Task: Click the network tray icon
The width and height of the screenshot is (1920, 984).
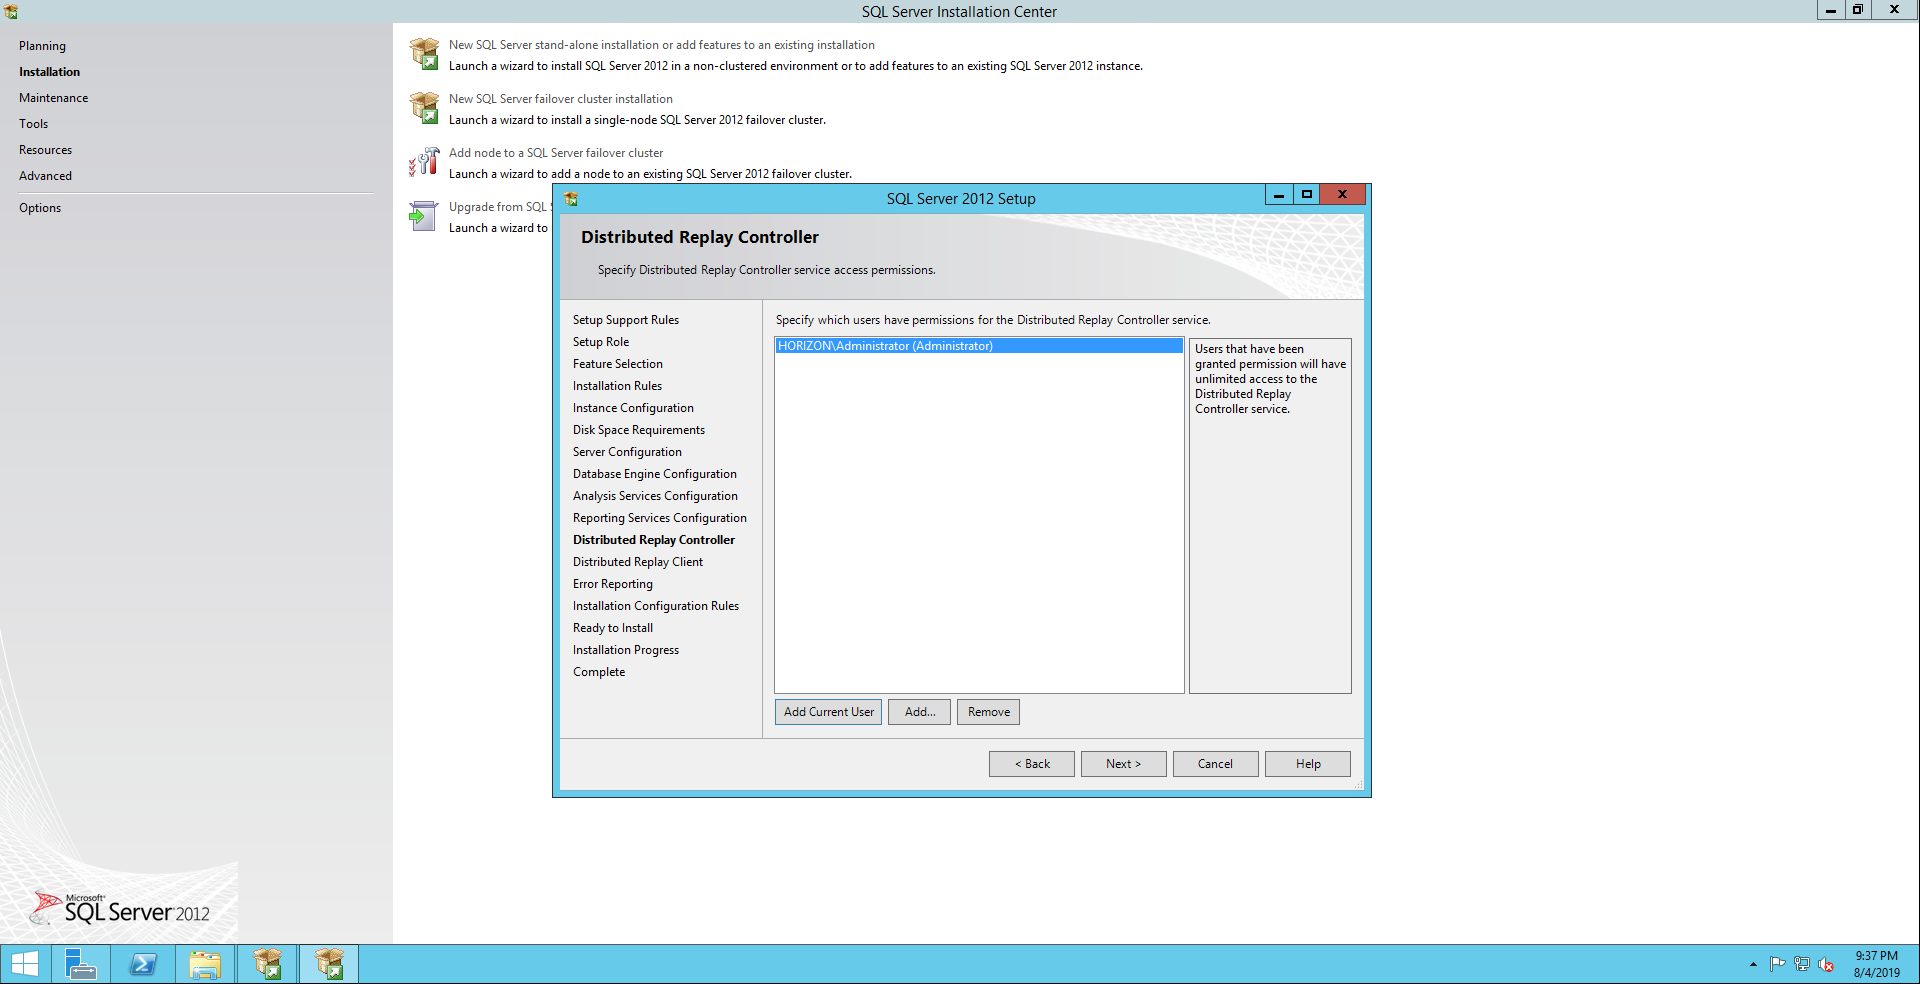Action: (x=1802, y=964)
